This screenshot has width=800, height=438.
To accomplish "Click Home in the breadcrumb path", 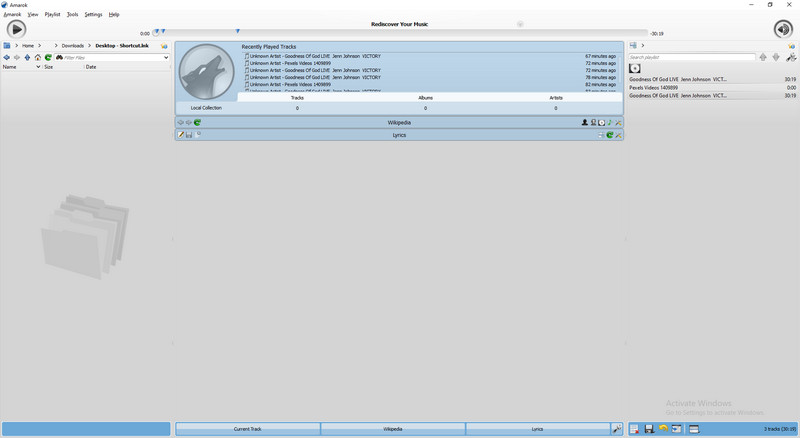I will pyautogui.click(x=28, y=45).
